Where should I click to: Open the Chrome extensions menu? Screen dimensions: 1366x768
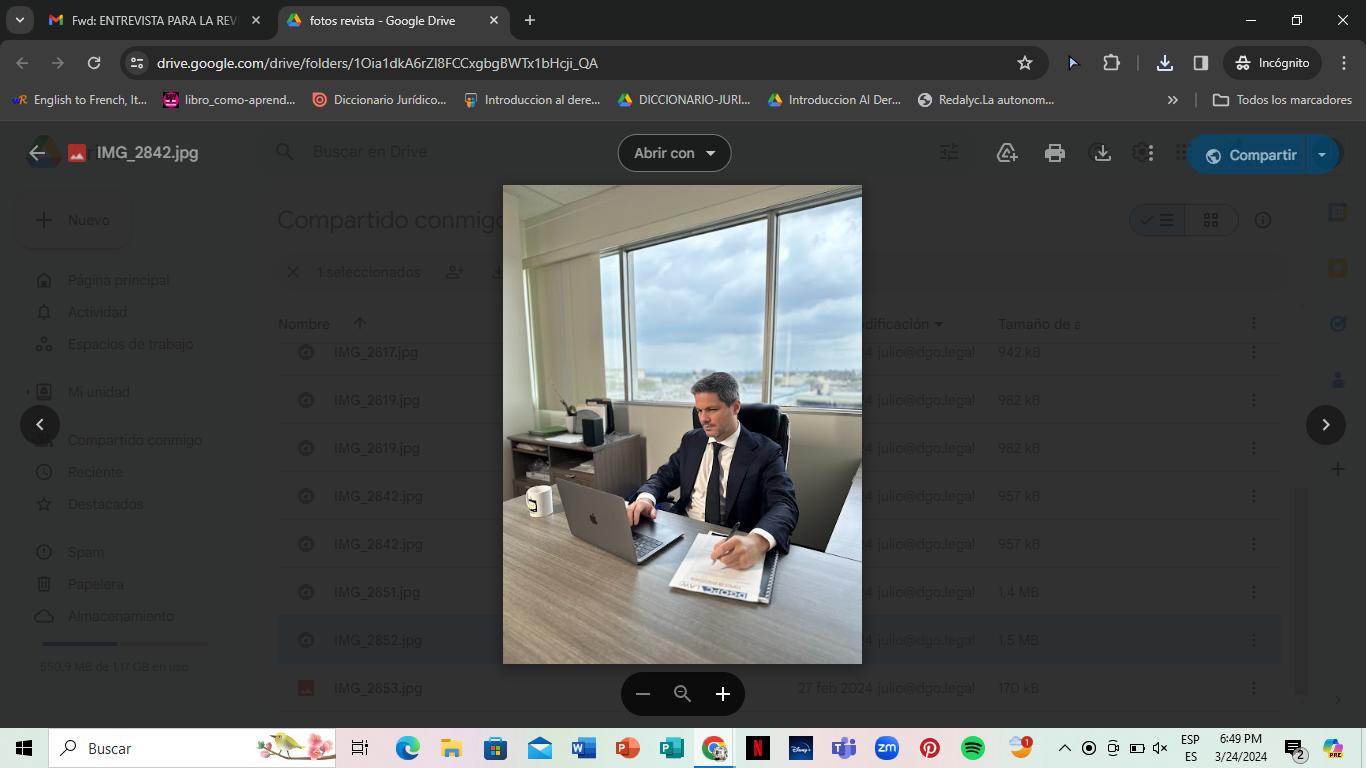click(x=1111, y=63)
